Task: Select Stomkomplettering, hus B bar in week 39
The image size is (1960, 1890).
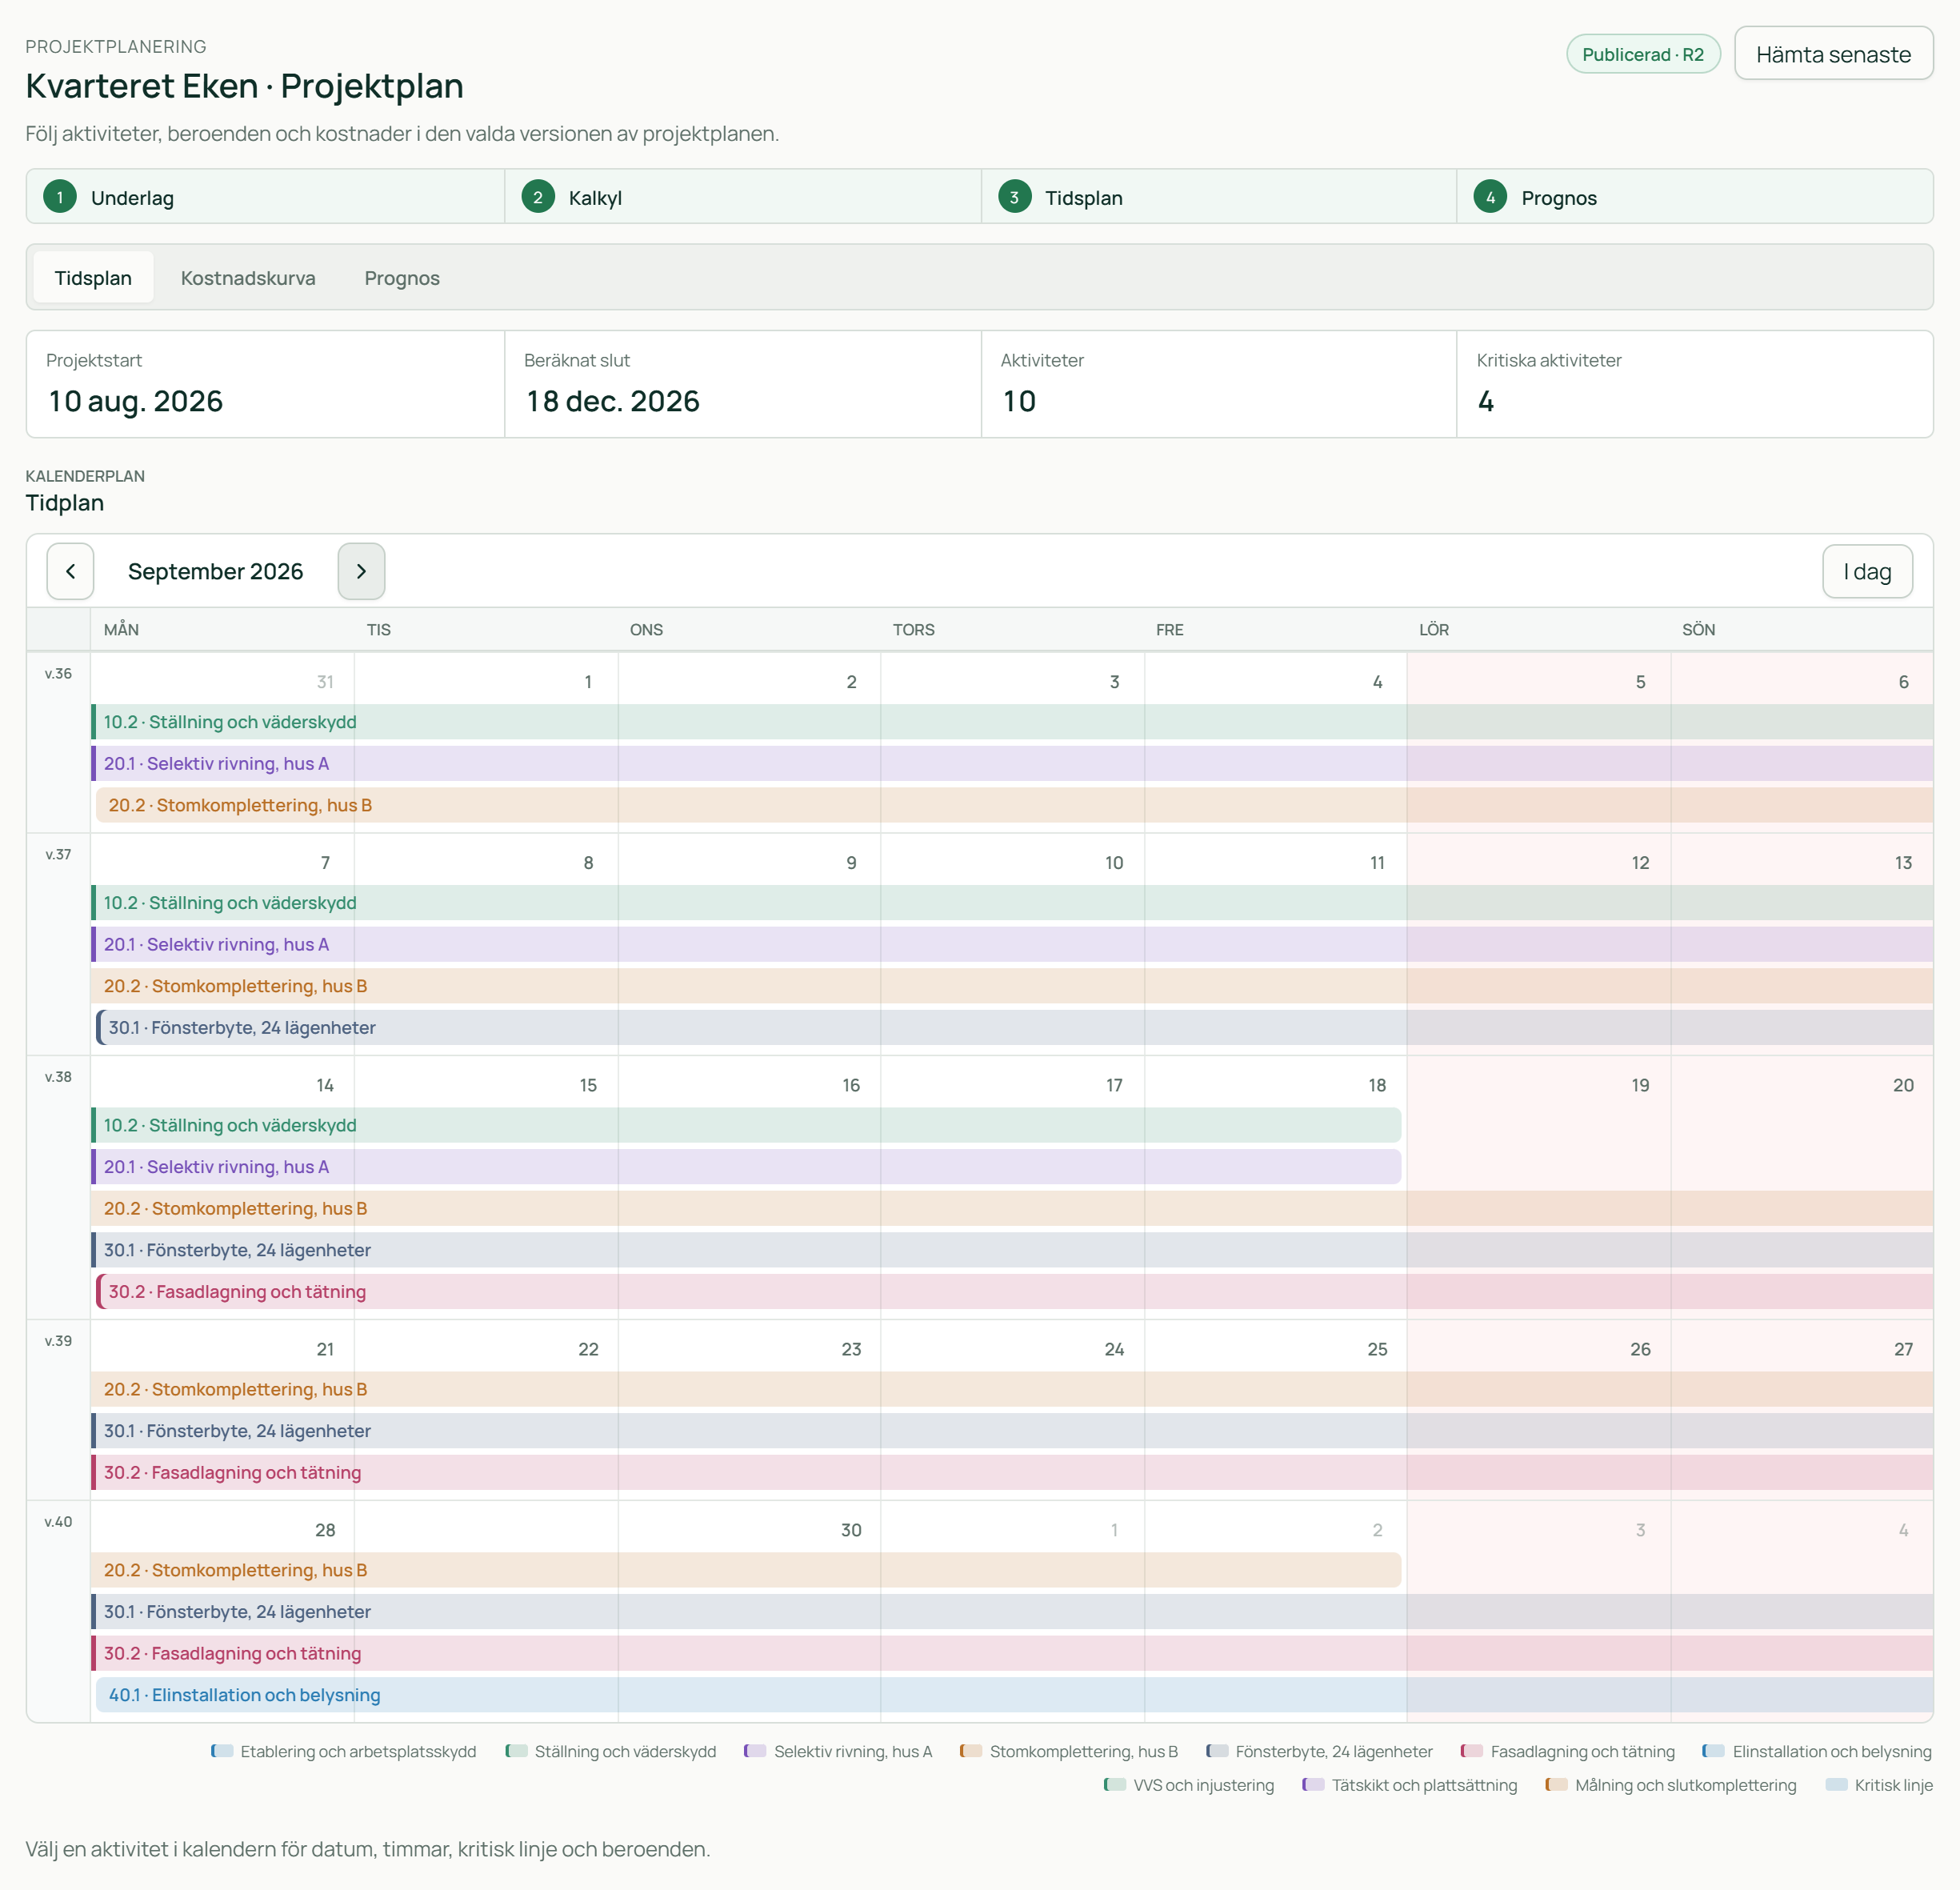Action: [x=1012, y=1390]
